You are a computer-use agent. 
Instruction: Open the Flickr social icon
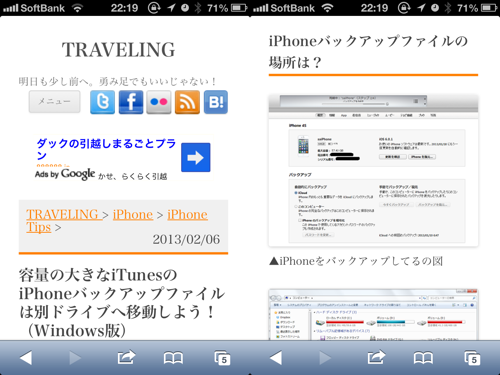click(159, 102)
